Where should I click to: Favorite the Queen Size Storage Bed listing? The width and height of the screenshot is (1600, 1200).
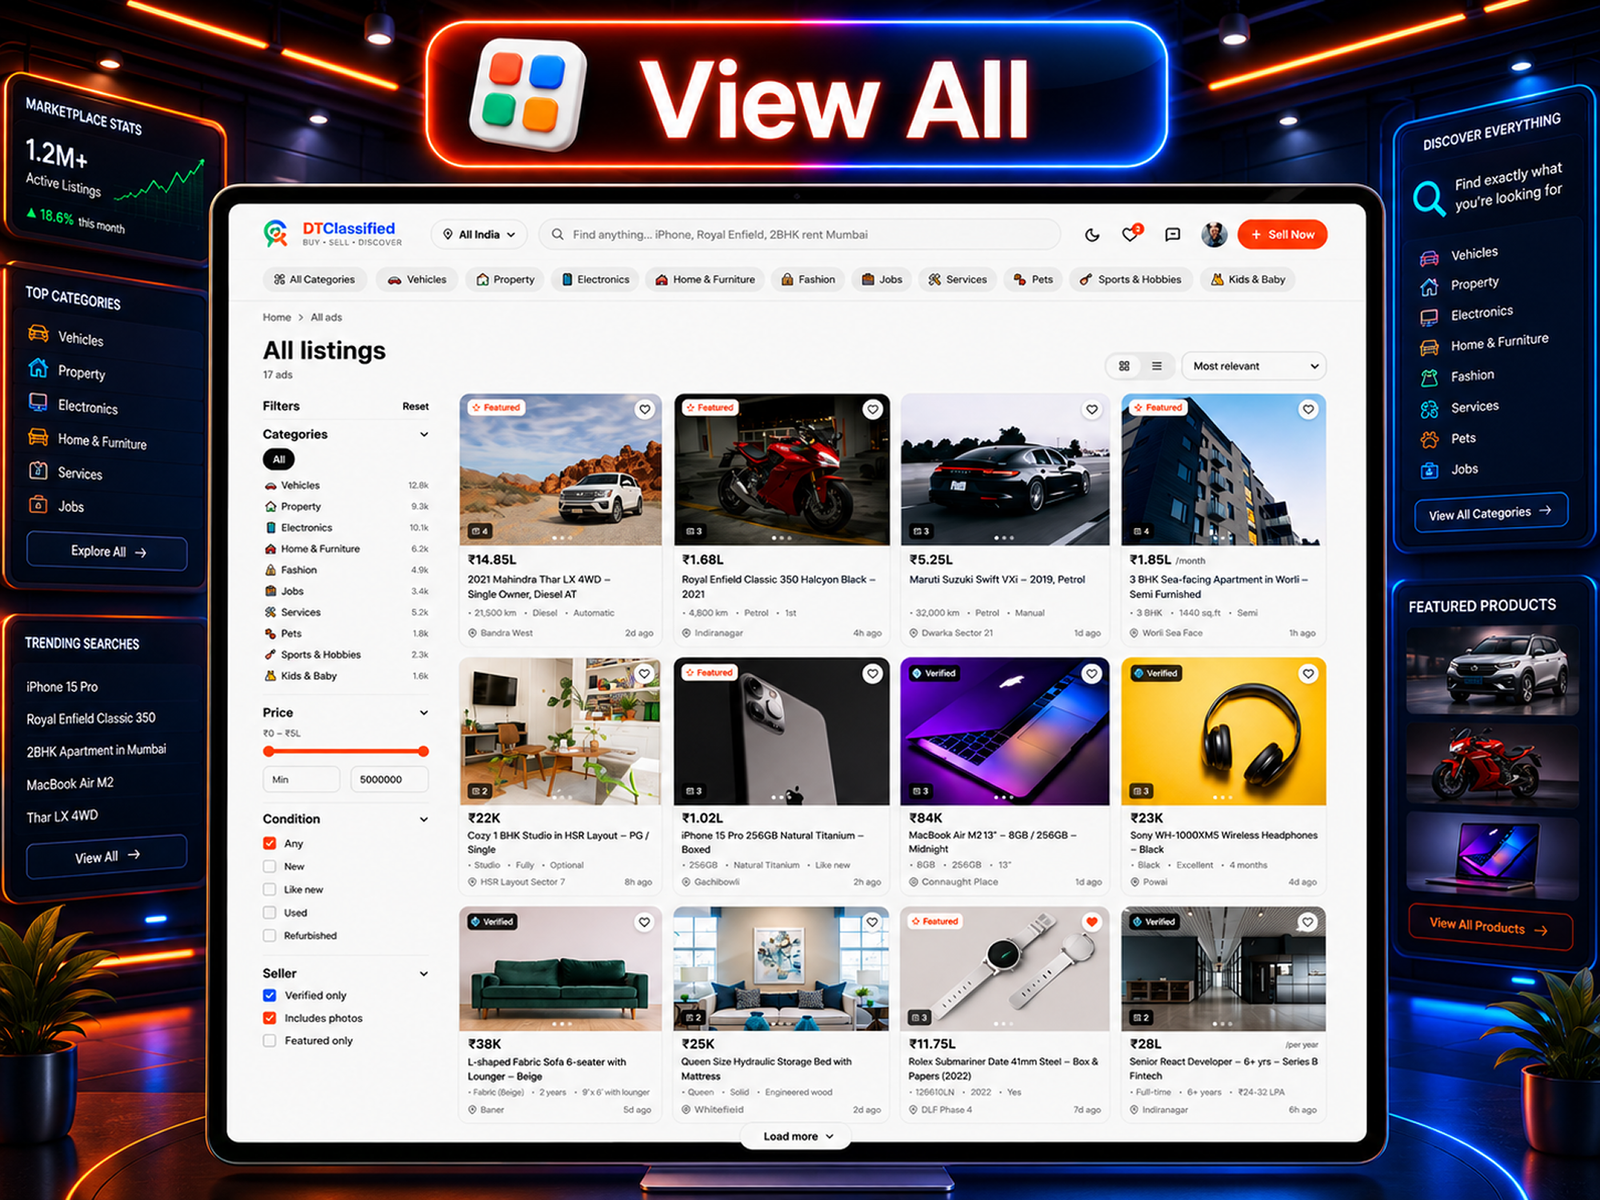tap(873, 922)
